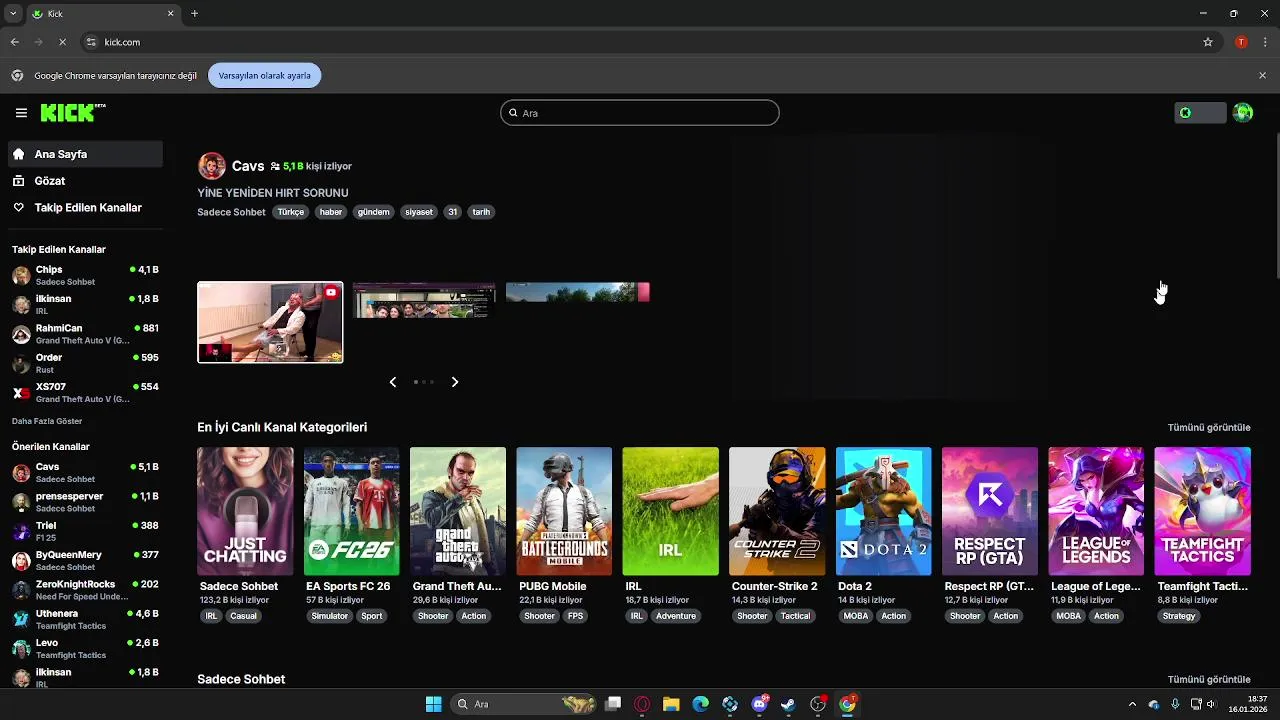Click Varsayılan olarak ayarla button
Viewport: 1280px width, 720px height.
[264, 75]
